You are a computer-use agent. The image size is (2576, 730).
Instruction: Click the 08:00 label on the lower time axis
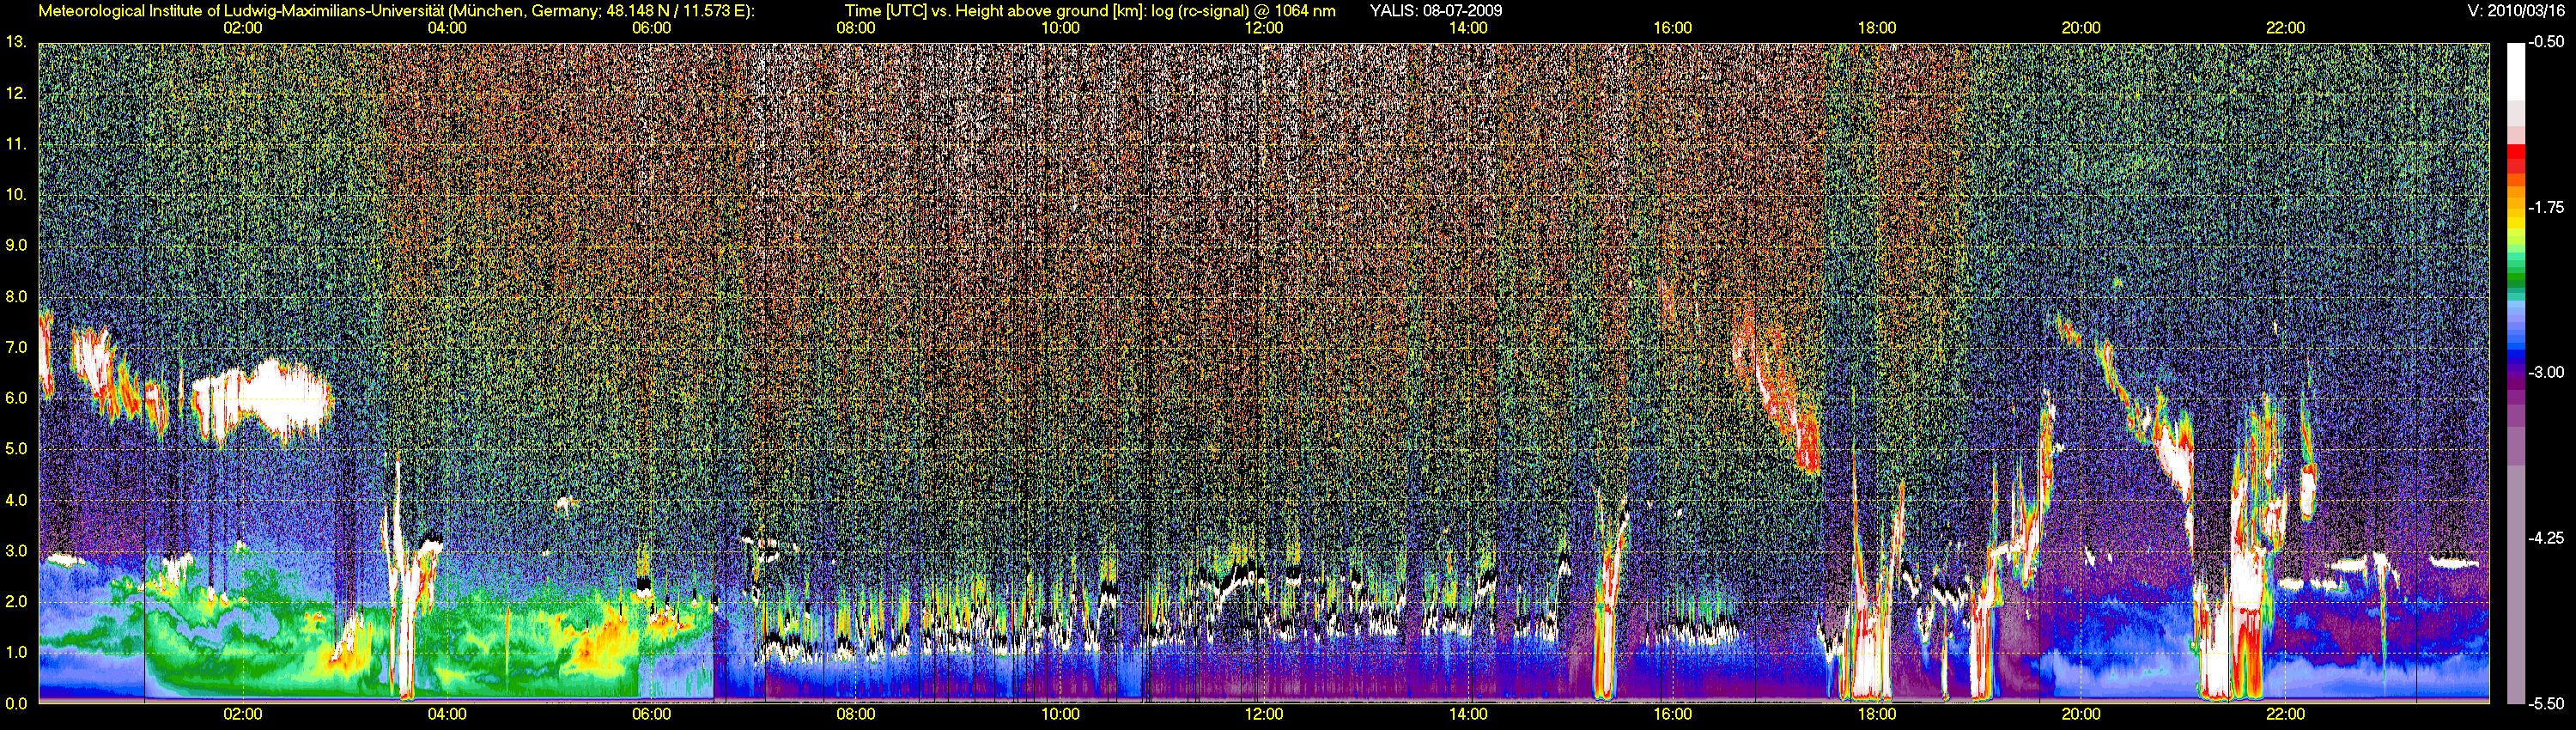[x=856, y=714]
